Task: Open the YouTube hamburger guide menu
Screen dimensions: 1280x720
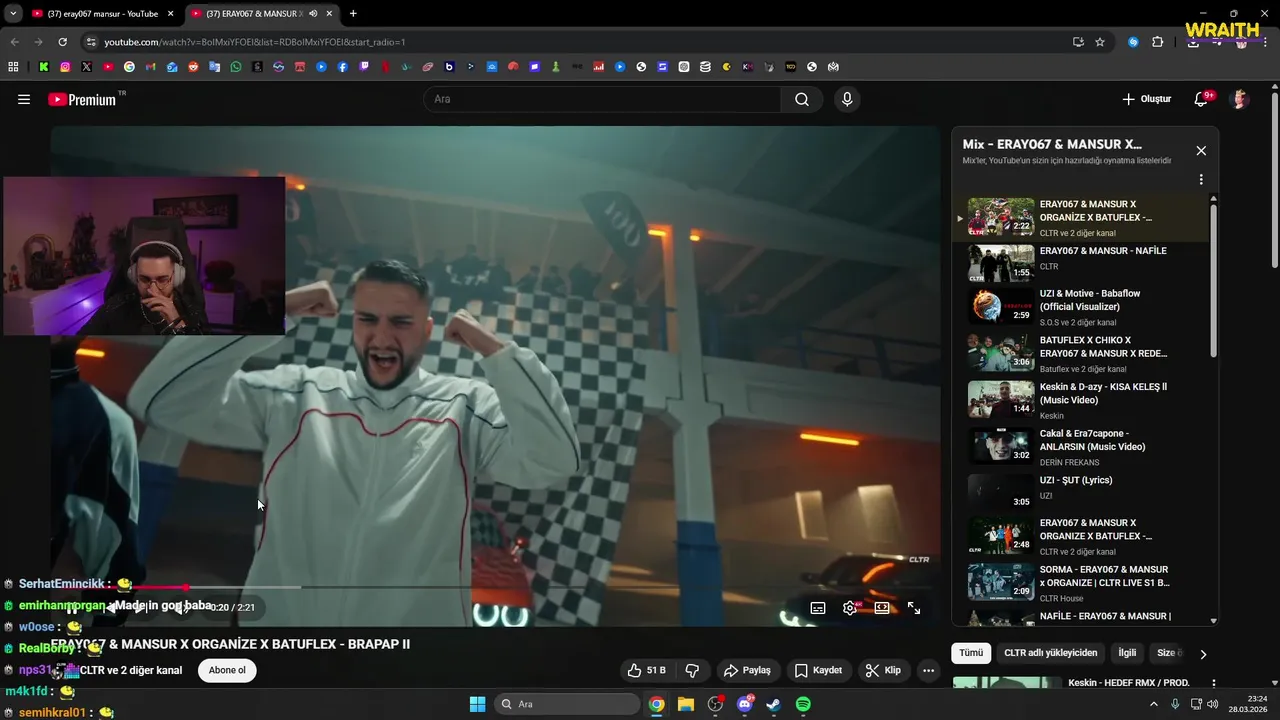Action: [24, 99]
